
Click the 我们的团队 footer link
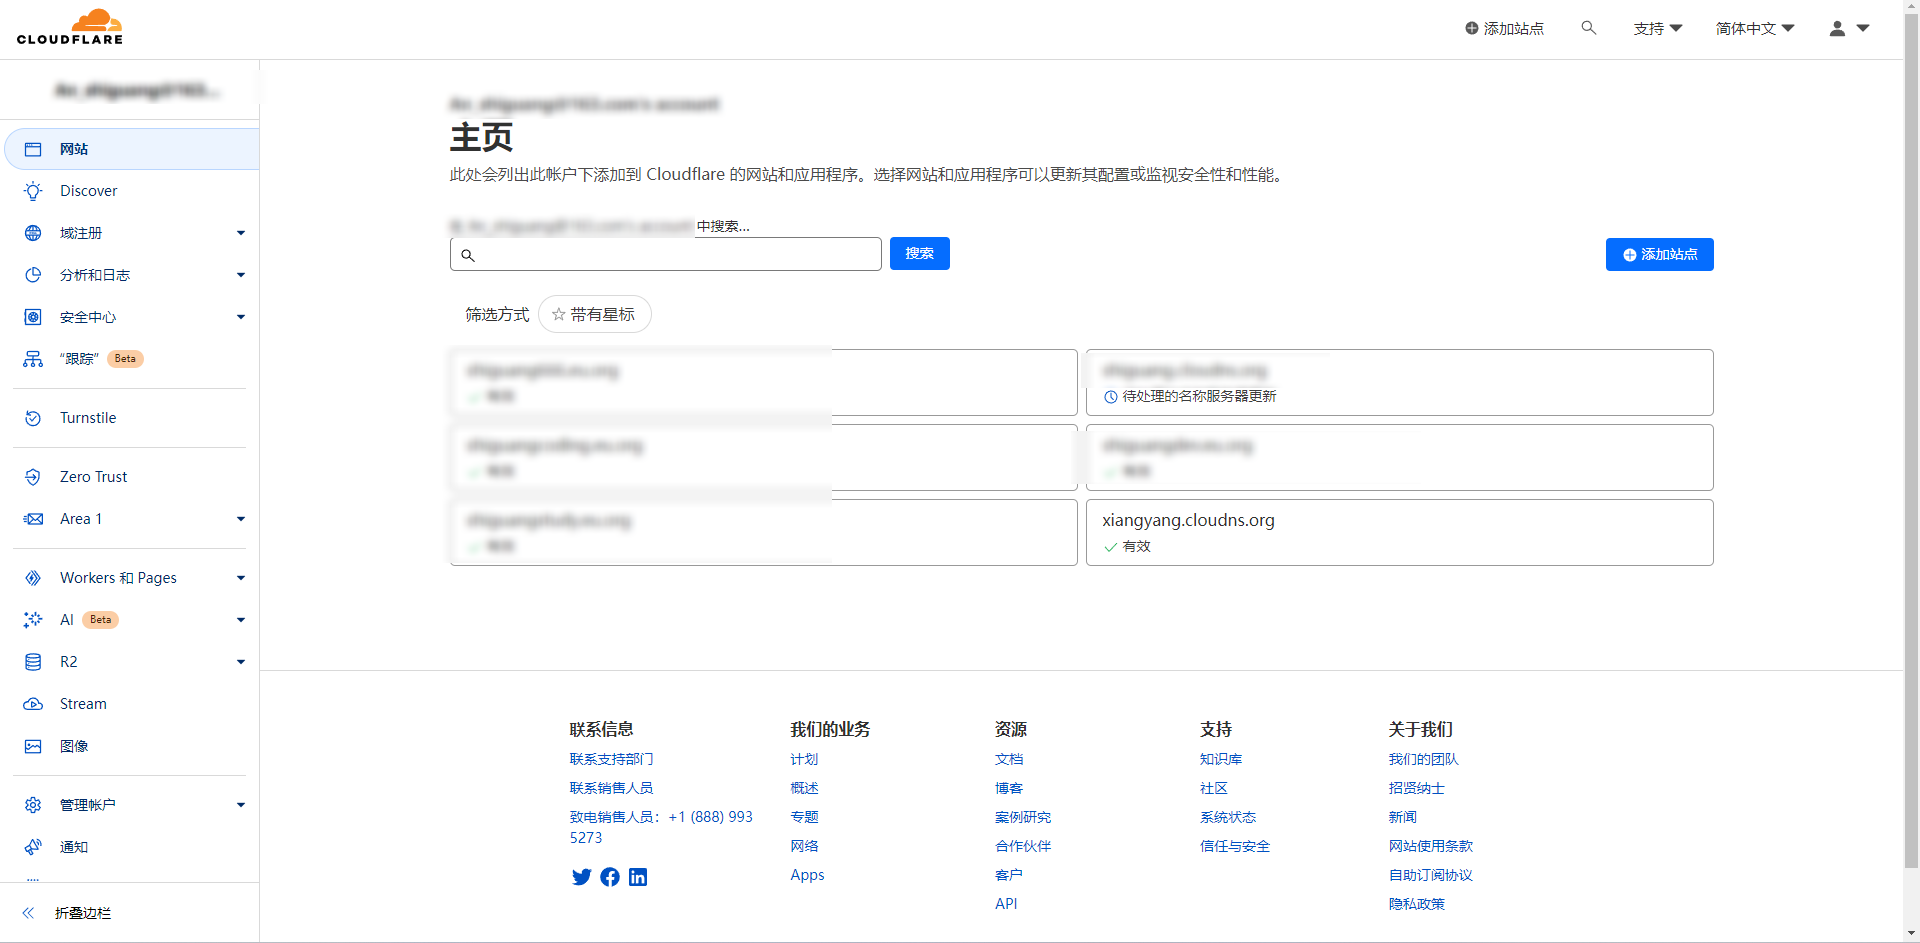click(x=1423, y=759)
